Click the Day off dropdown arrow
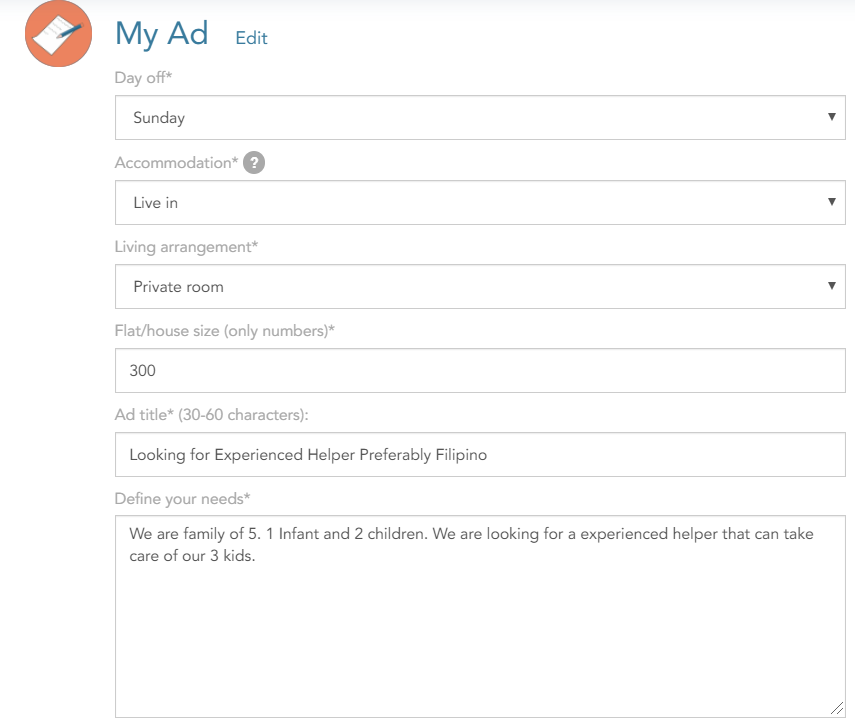The width and height of the screenshot is (855, 726). click(x=832, y=117)
